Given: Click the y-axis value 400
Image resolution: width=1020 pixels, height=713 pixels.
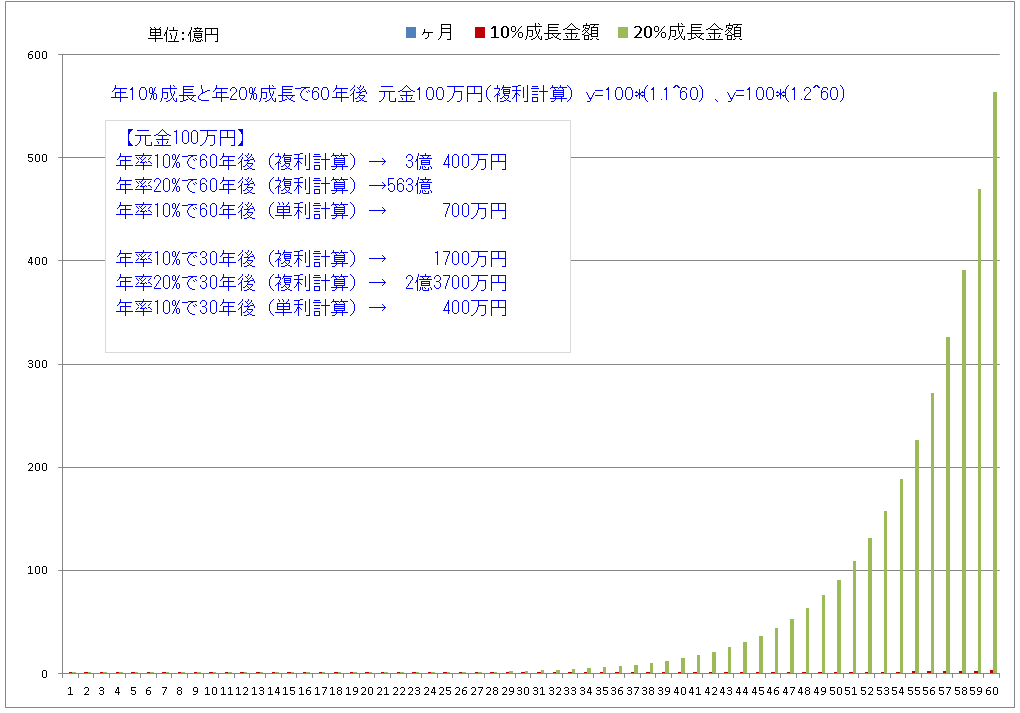Looking at the screenshot, I should (x=38, y=261).
